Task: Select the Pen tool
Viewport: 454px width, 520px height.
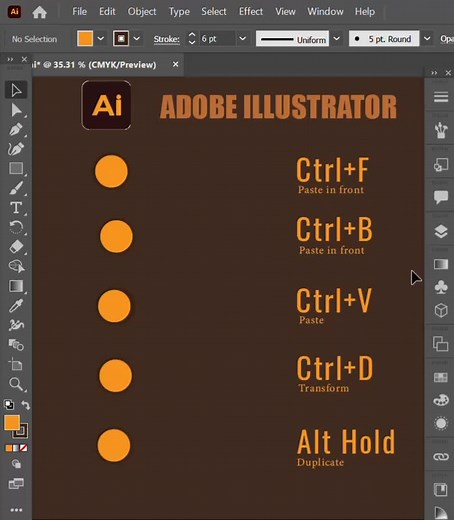Action: [16, 129]
